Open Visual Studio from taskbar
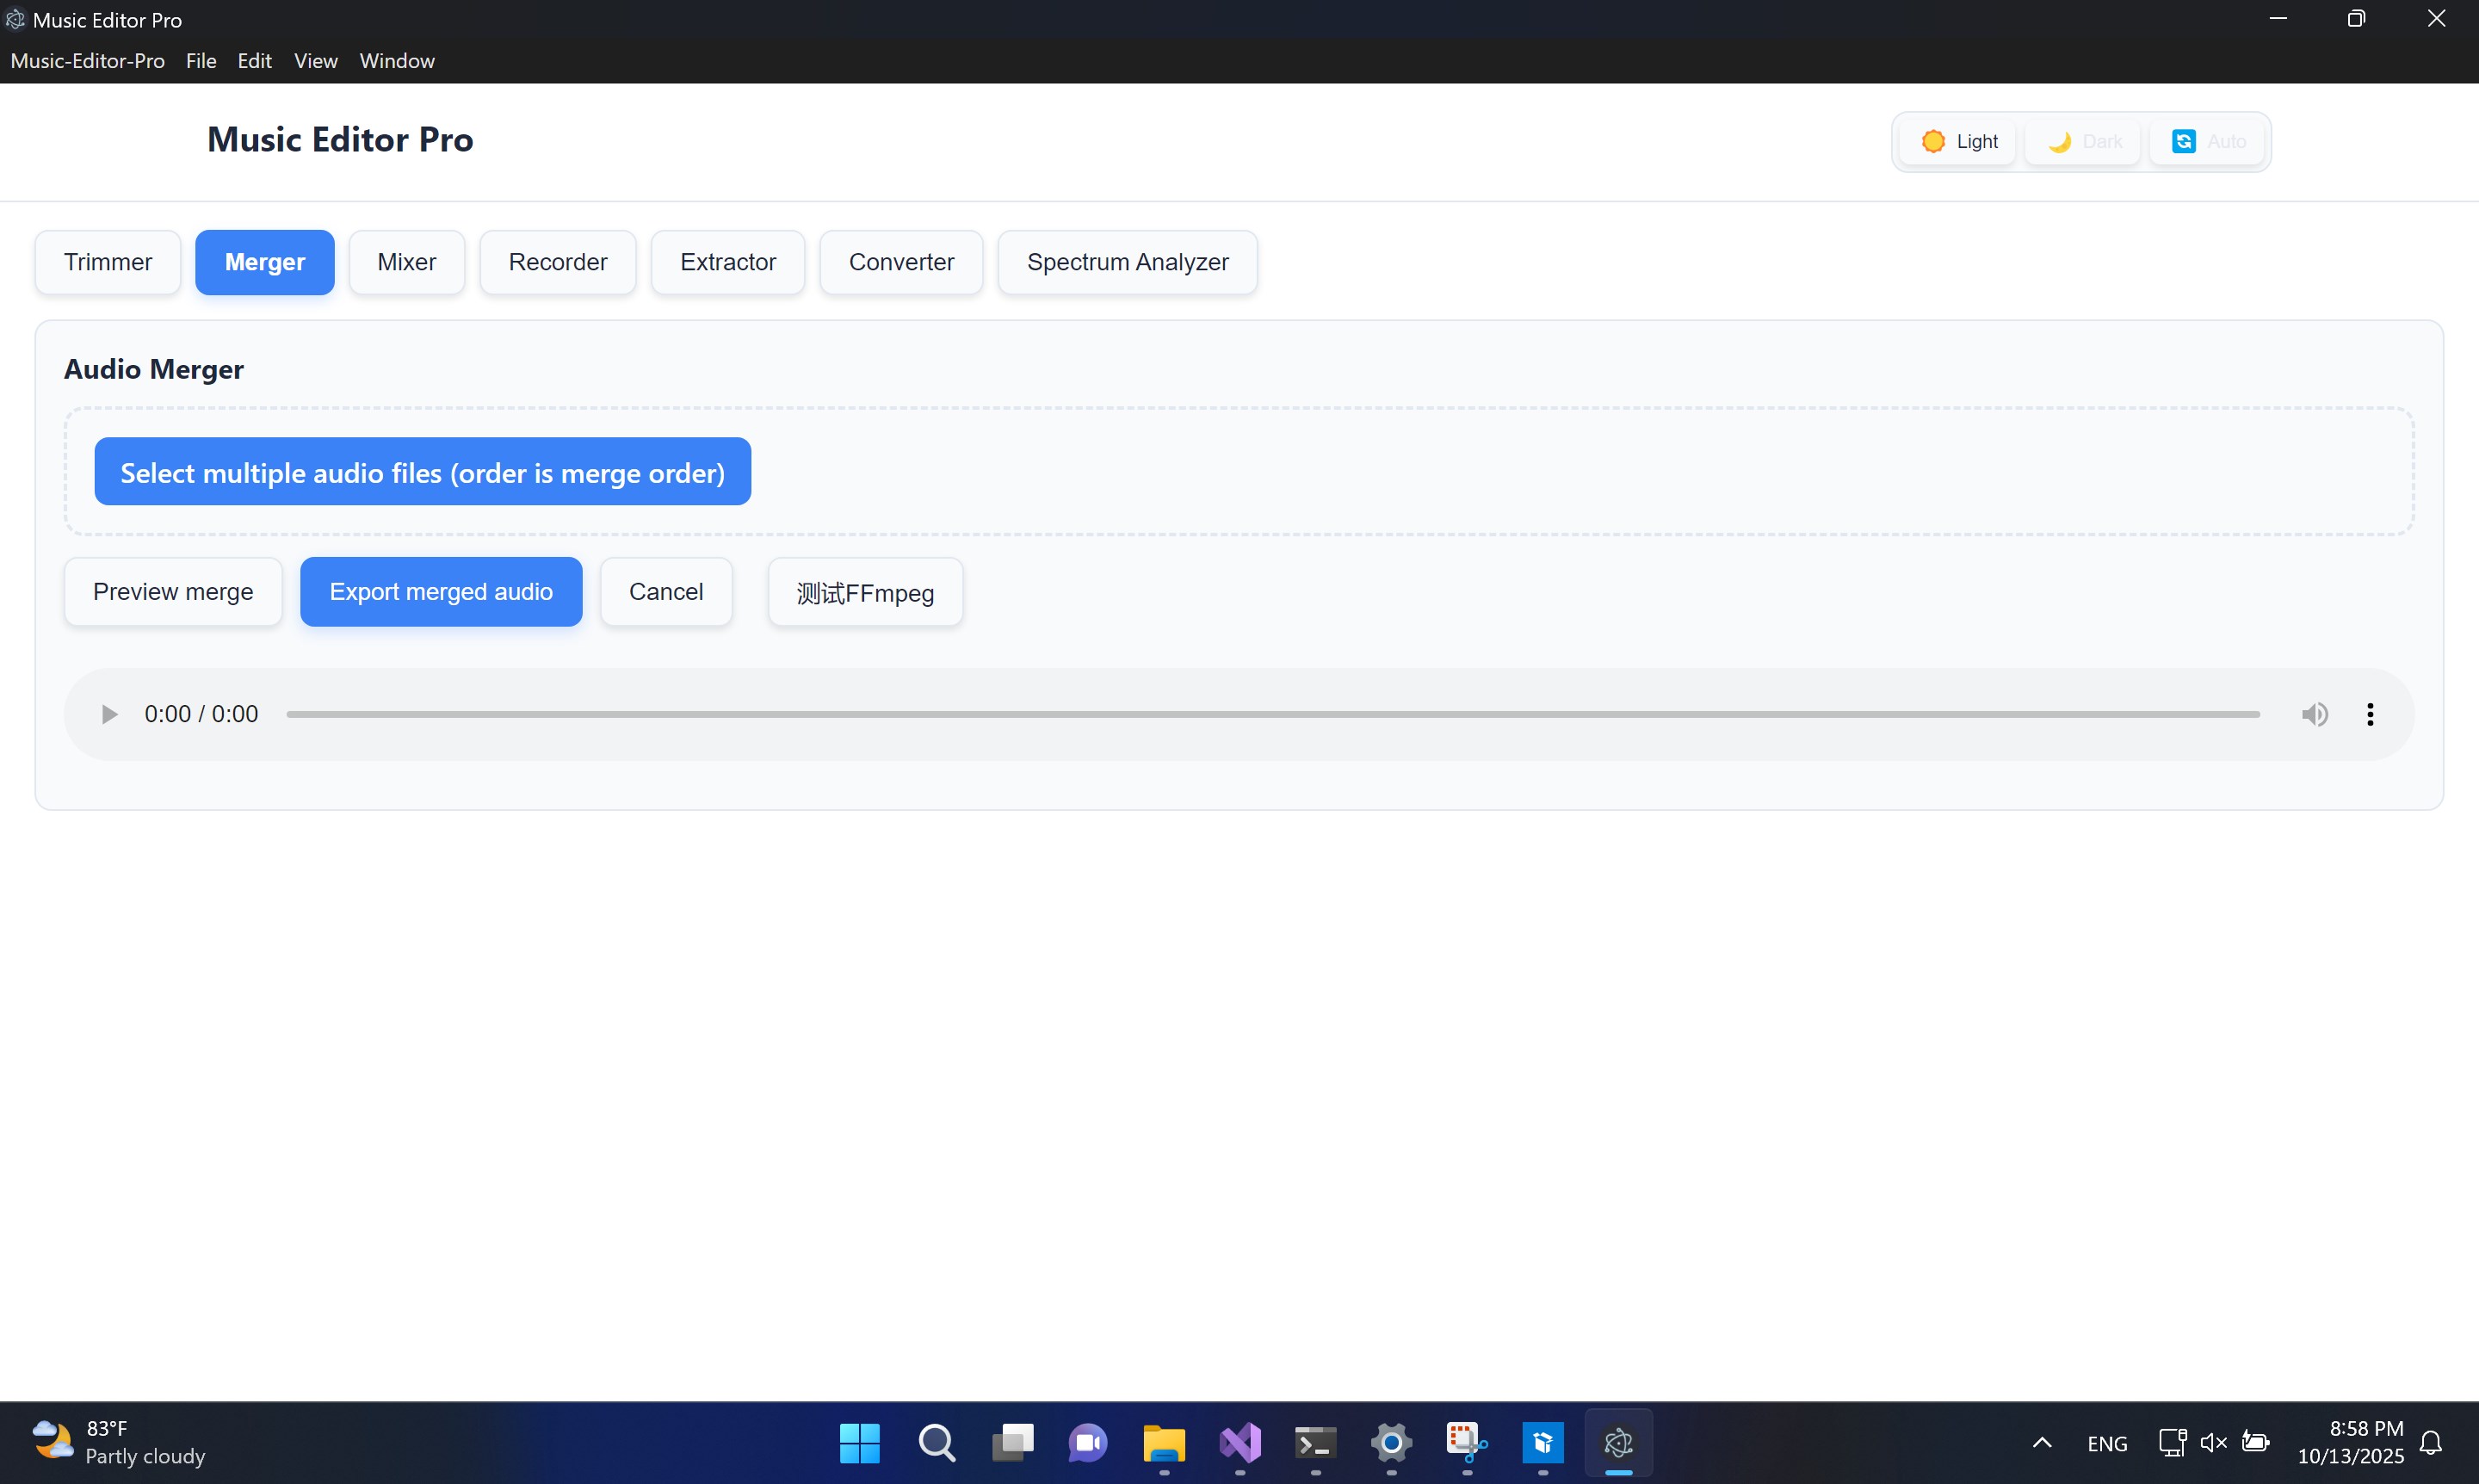The image size is (2479, 1484). pyautogui.click(x=1240, y=1443)
